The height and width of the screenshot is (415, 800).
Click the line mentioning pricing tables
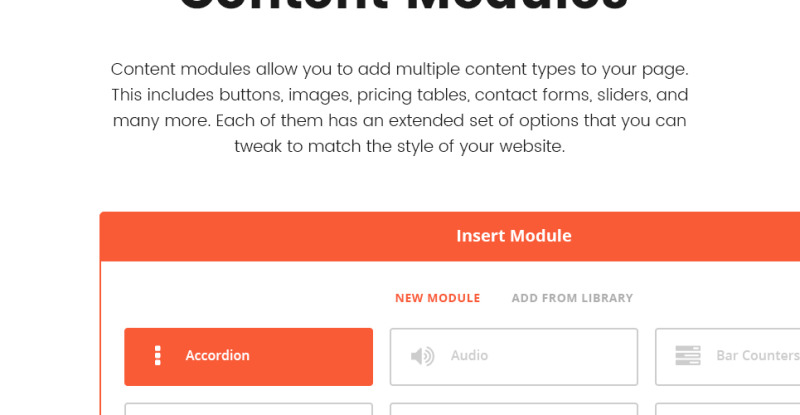pos(399,95)
